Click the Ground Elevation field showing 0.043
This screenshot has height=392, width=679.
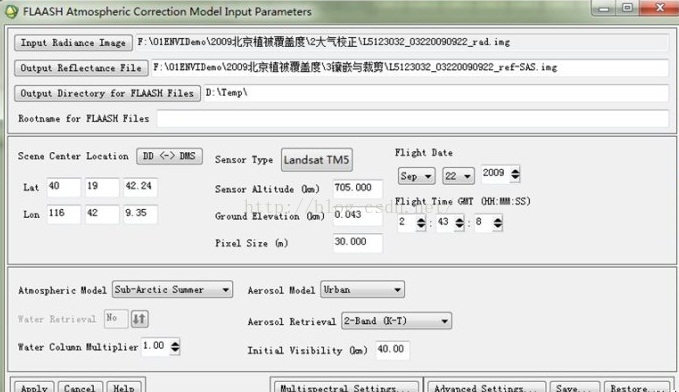358,215
